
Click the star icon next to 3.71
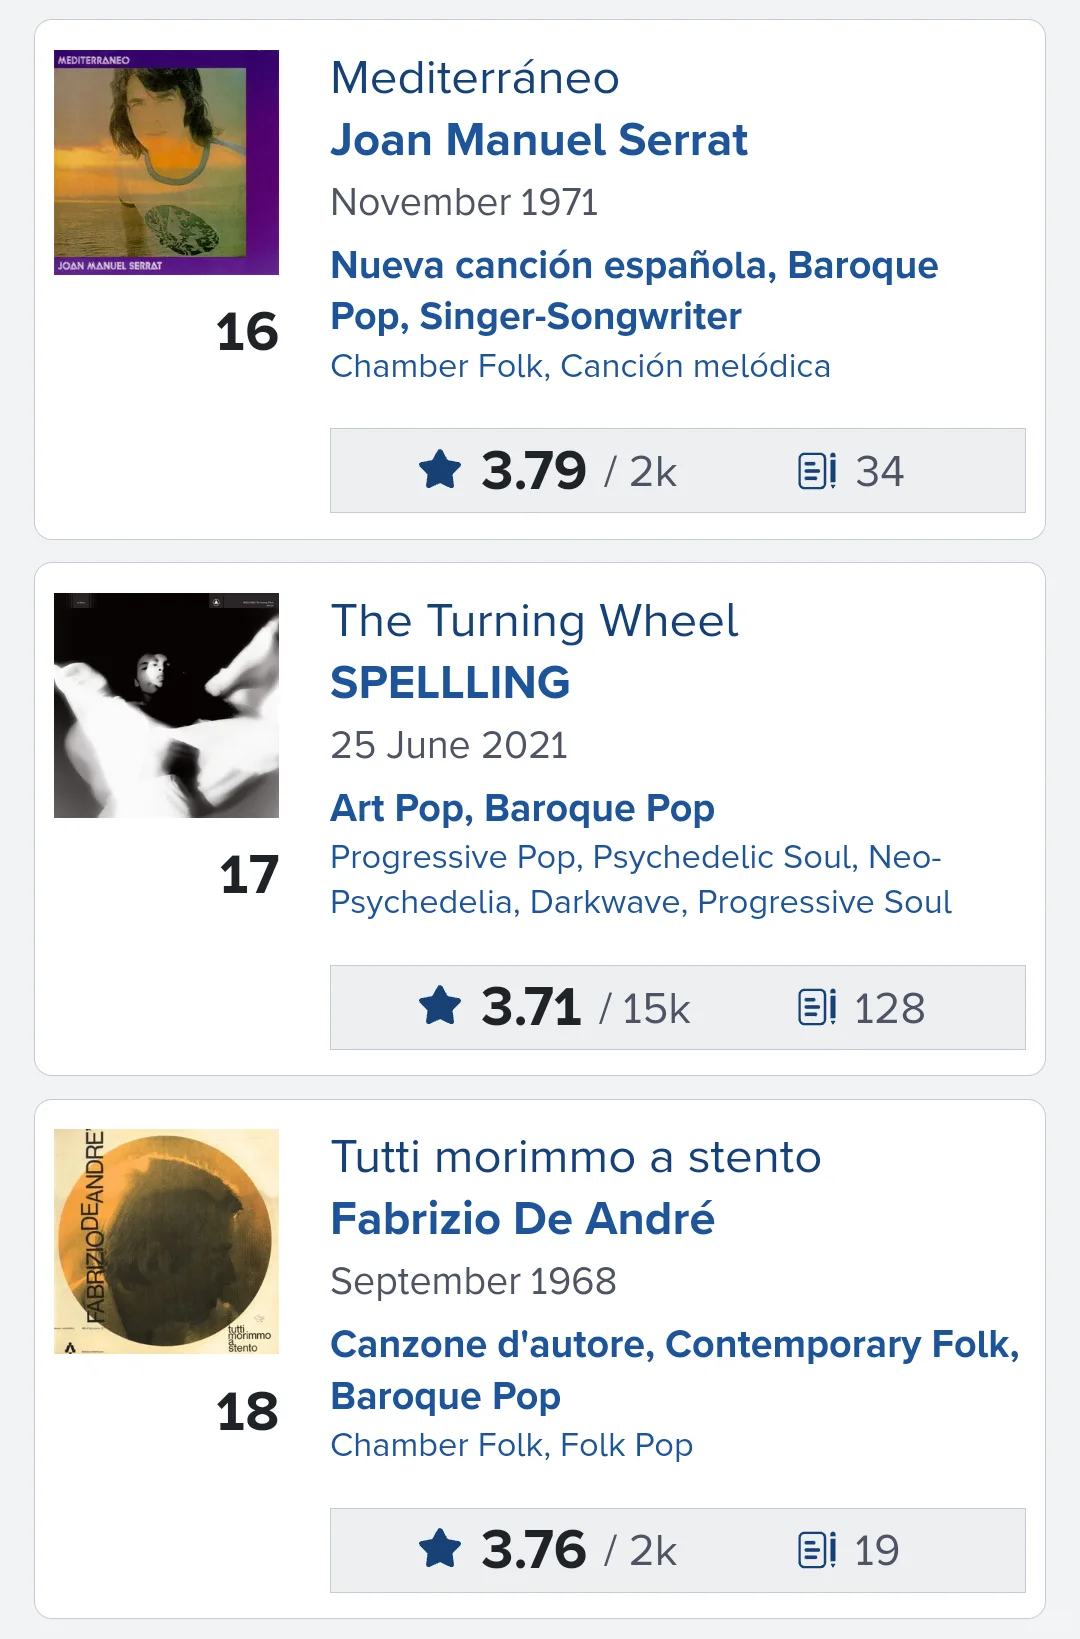pyautogui.click(x=440, y=1007)
